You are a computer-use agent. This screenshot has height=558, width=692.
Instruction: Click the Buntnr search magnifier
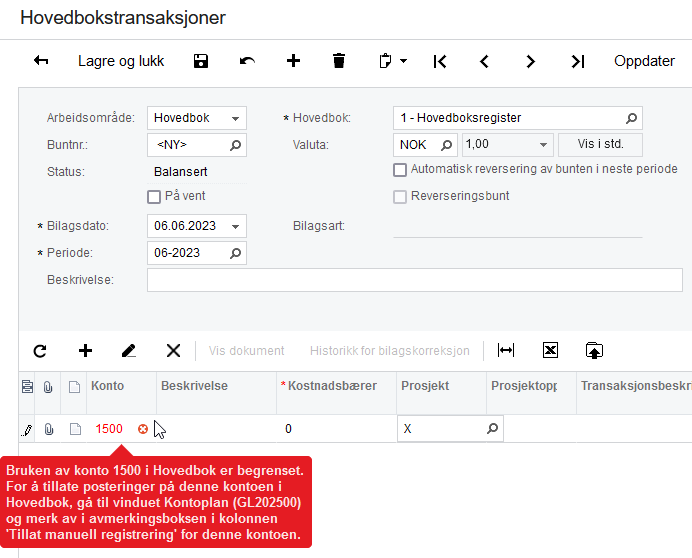tap(235, 145)
